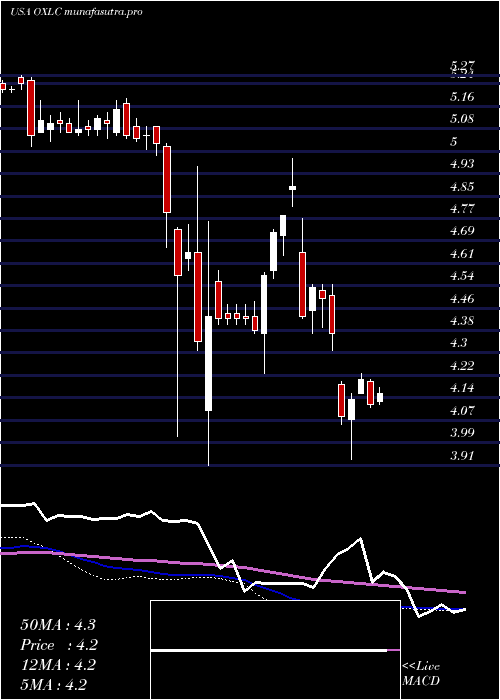The width and height of the screenshot is (500, 700).
Task: Select the 4.3 price axis label
Action: 459,343
